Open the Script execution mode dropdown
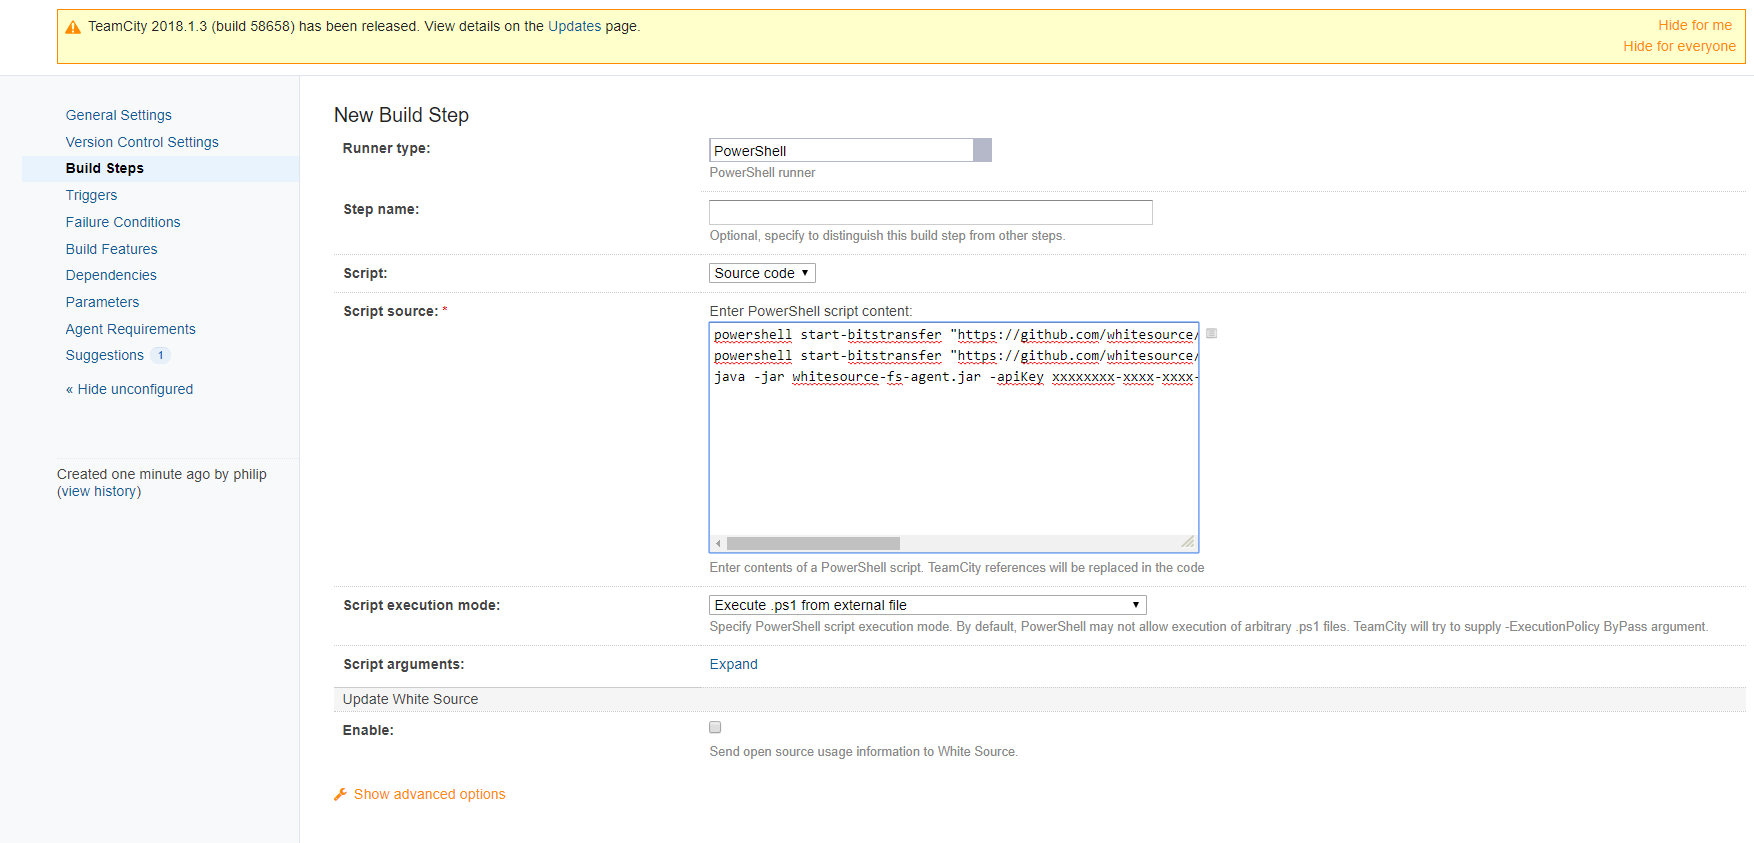The image size is (1754, 843). pos(927,605)
